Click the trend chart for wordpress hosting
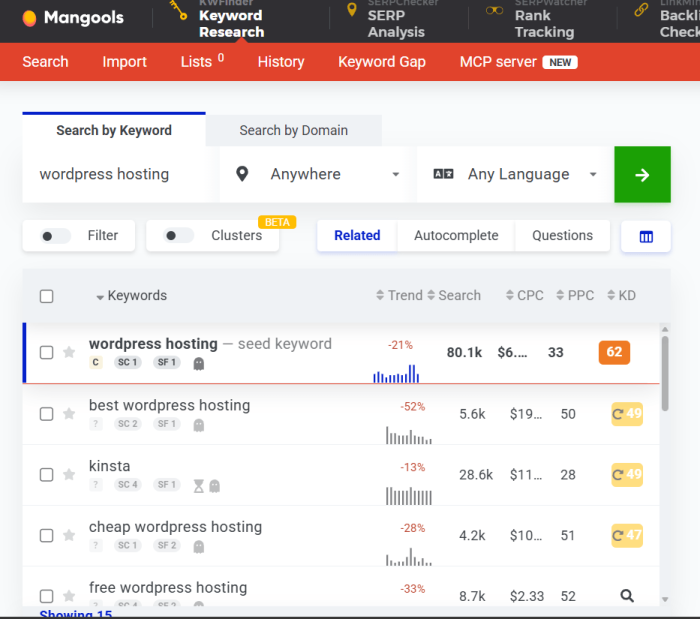 click(396, 374)
